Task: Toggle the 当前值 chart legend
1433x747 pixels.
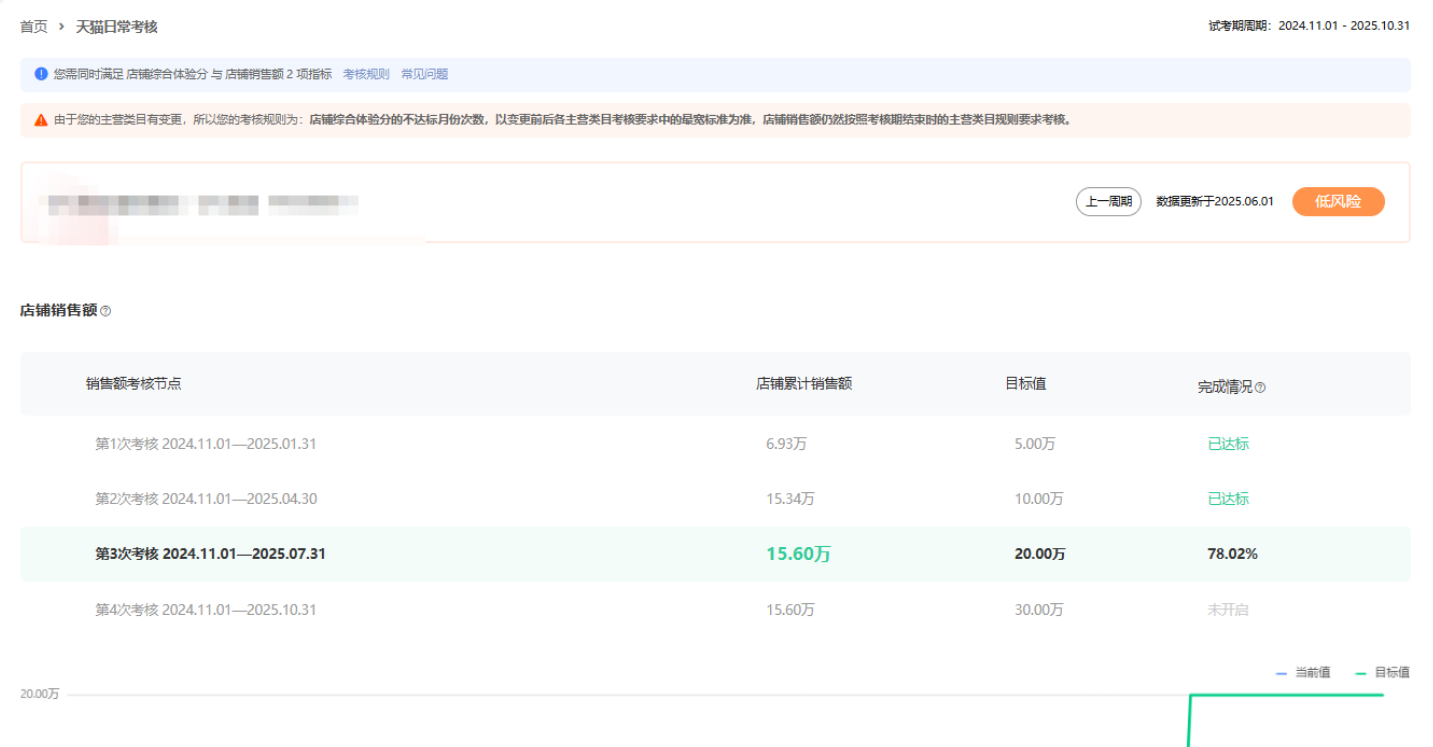Action: pyautogui.click(x=1304, y=673)
